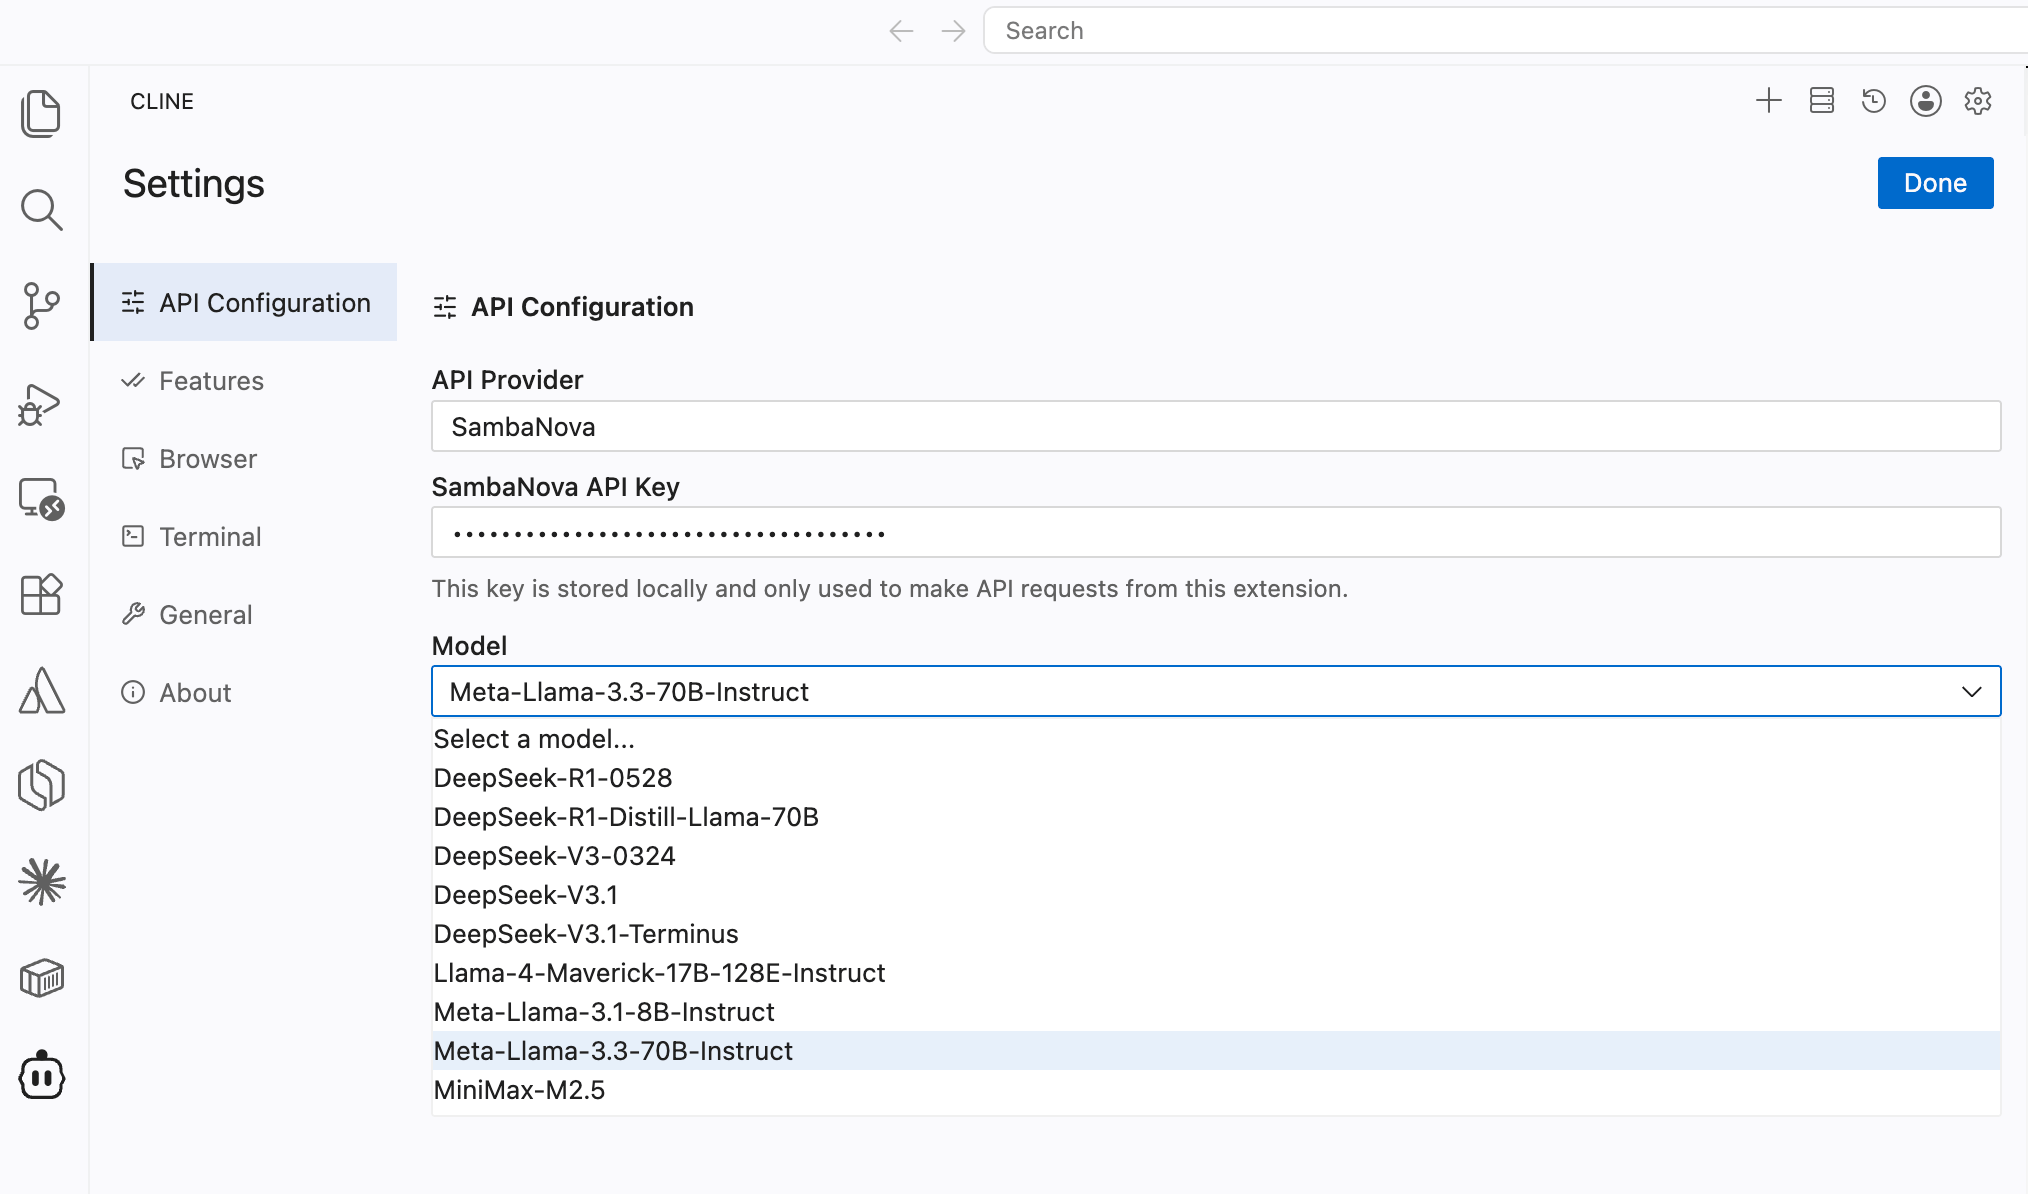Open the Search magnifier in activity bar
Screen dimensions: 2028x1194
(x=41, y=210)
